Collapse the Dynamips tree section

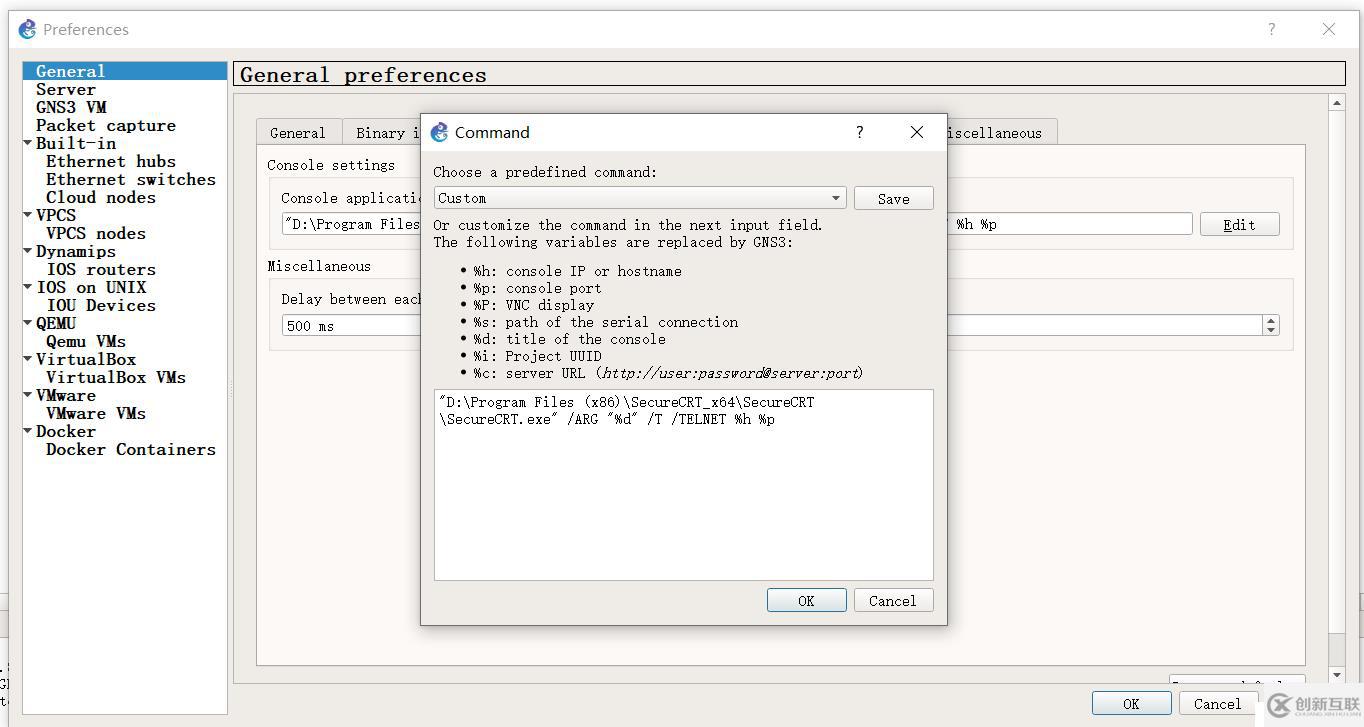pyautogui.click(x=28, y=251)
